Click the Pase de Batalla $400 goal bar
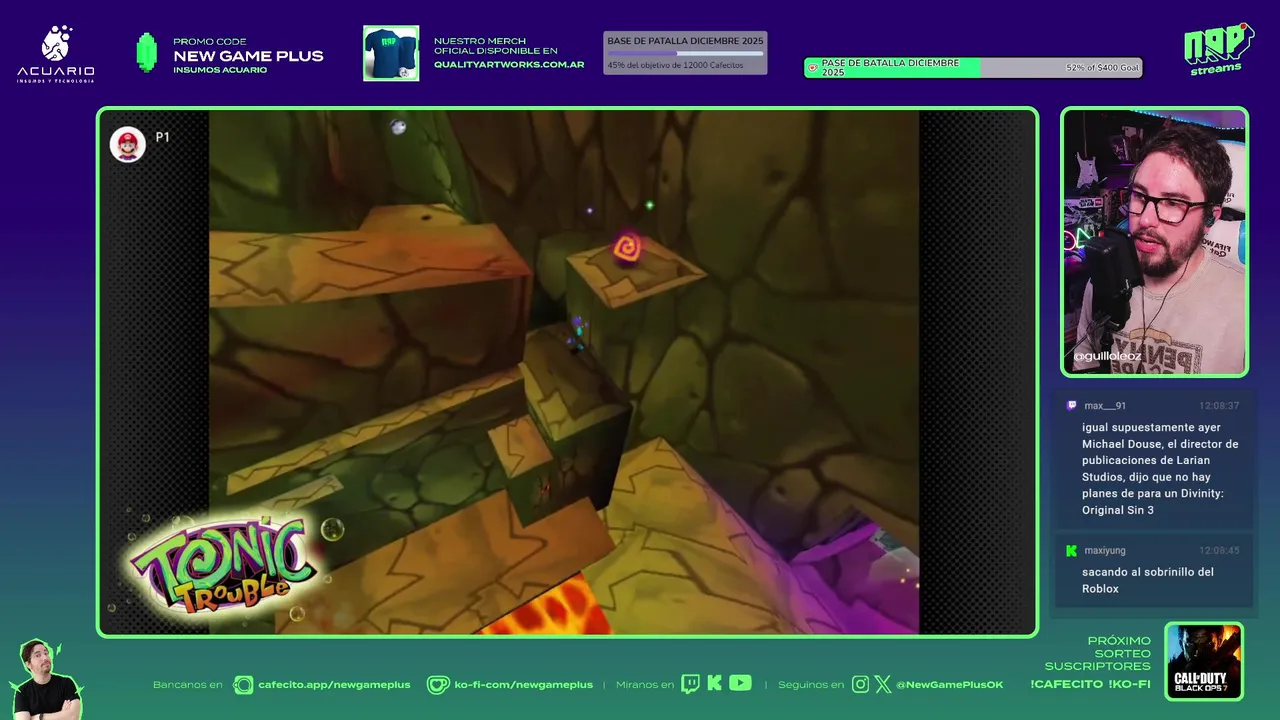This screenshot has width=1280, height=720. click(x=973, y=68)
